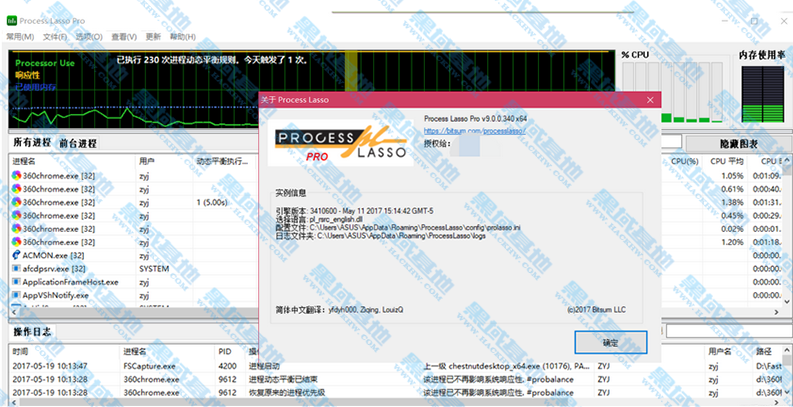Click the Process Lasso Pro v9.0.0.340 x64 text
The image size is (793, 407).
475,119
